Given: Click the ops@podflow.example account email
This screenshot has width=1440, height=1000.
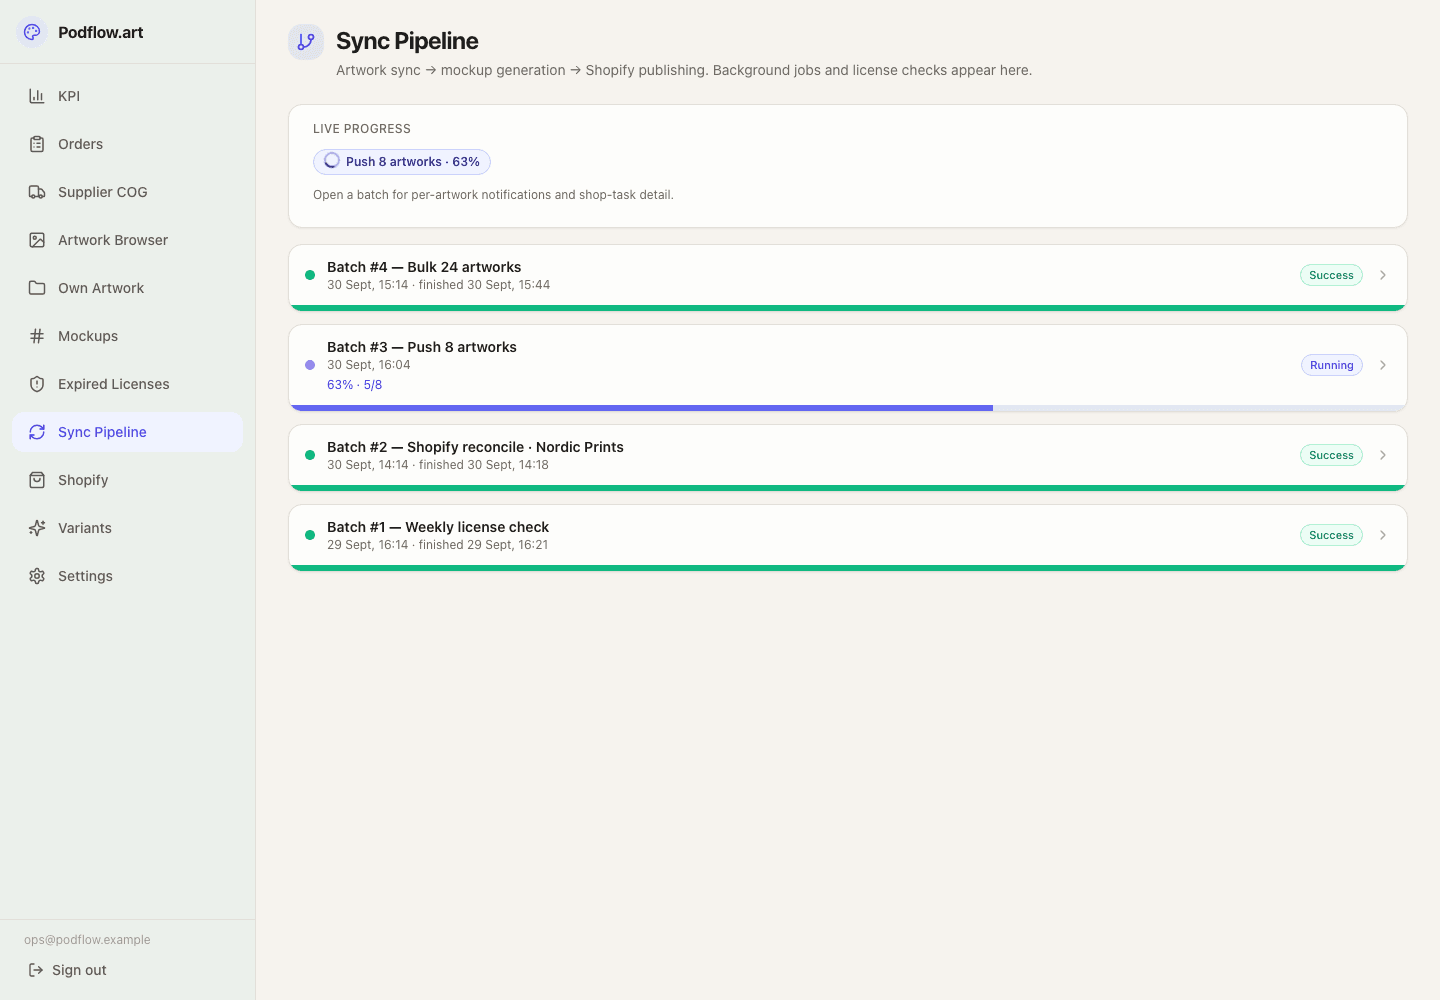Looking at the screenshot, I should [x=87, y=940].
